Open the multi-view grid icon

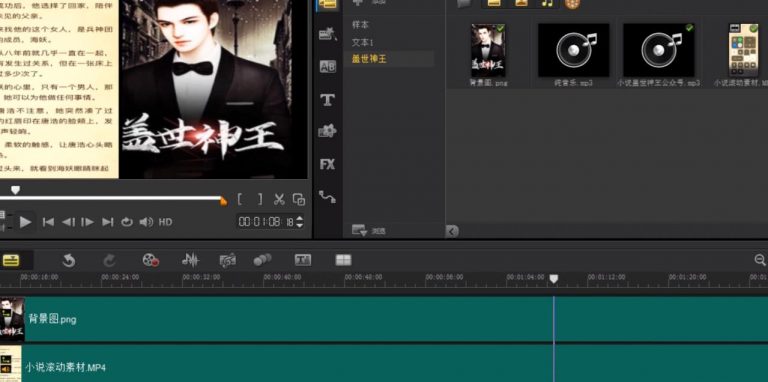click(343, 260)
